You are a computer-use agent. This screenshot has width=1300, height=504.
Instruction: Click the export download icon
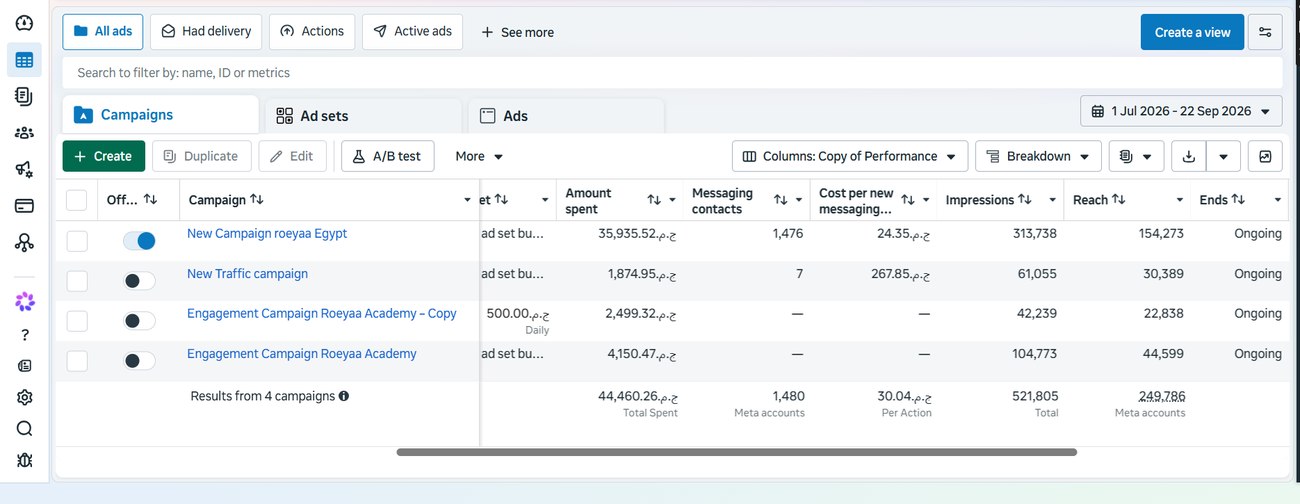(1188, 156)
